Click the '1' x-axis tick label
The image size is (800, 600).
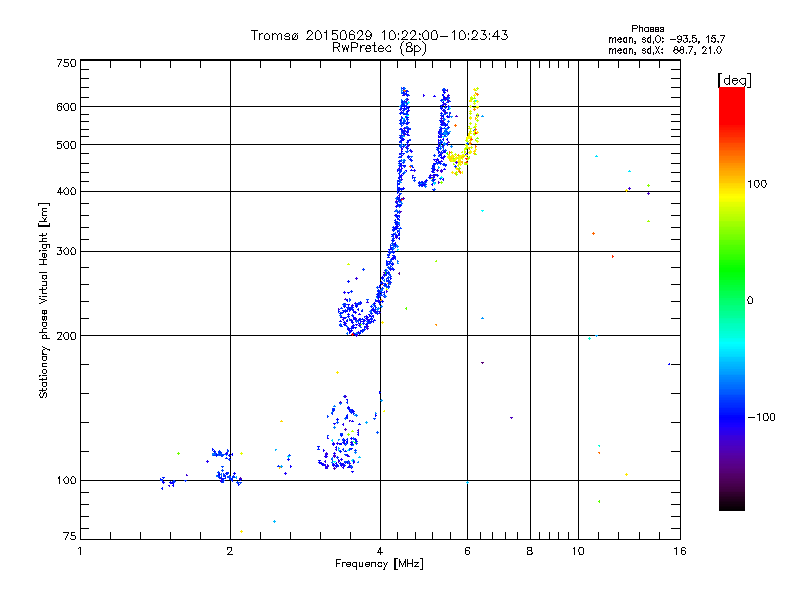click(x=80, y=551)
